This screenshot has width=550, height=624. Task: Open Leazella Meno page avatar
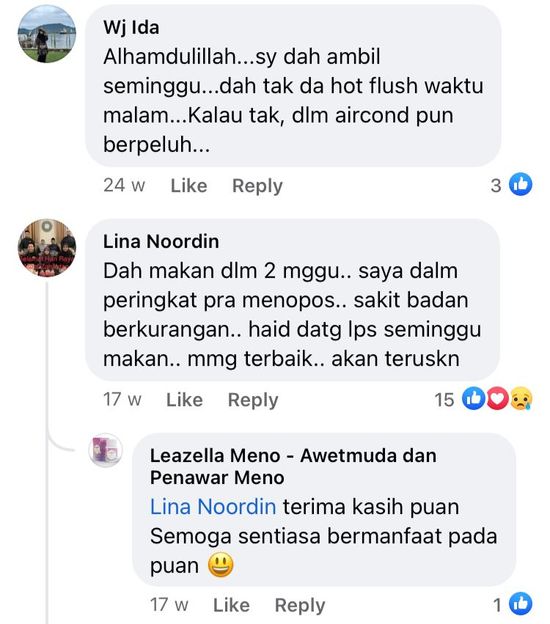pos(105,450)
